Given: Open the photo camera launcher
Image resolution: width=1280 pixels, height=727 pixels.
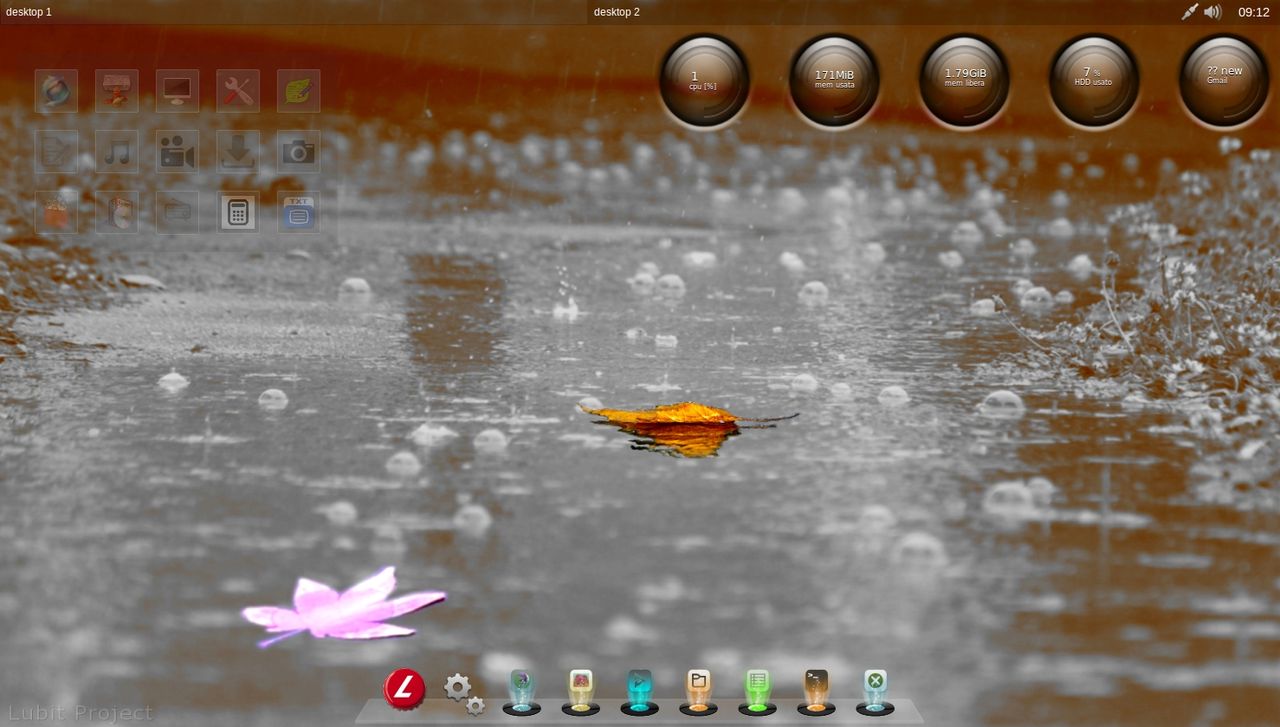Looking at the screenshot, I should (x=299, y=152).
